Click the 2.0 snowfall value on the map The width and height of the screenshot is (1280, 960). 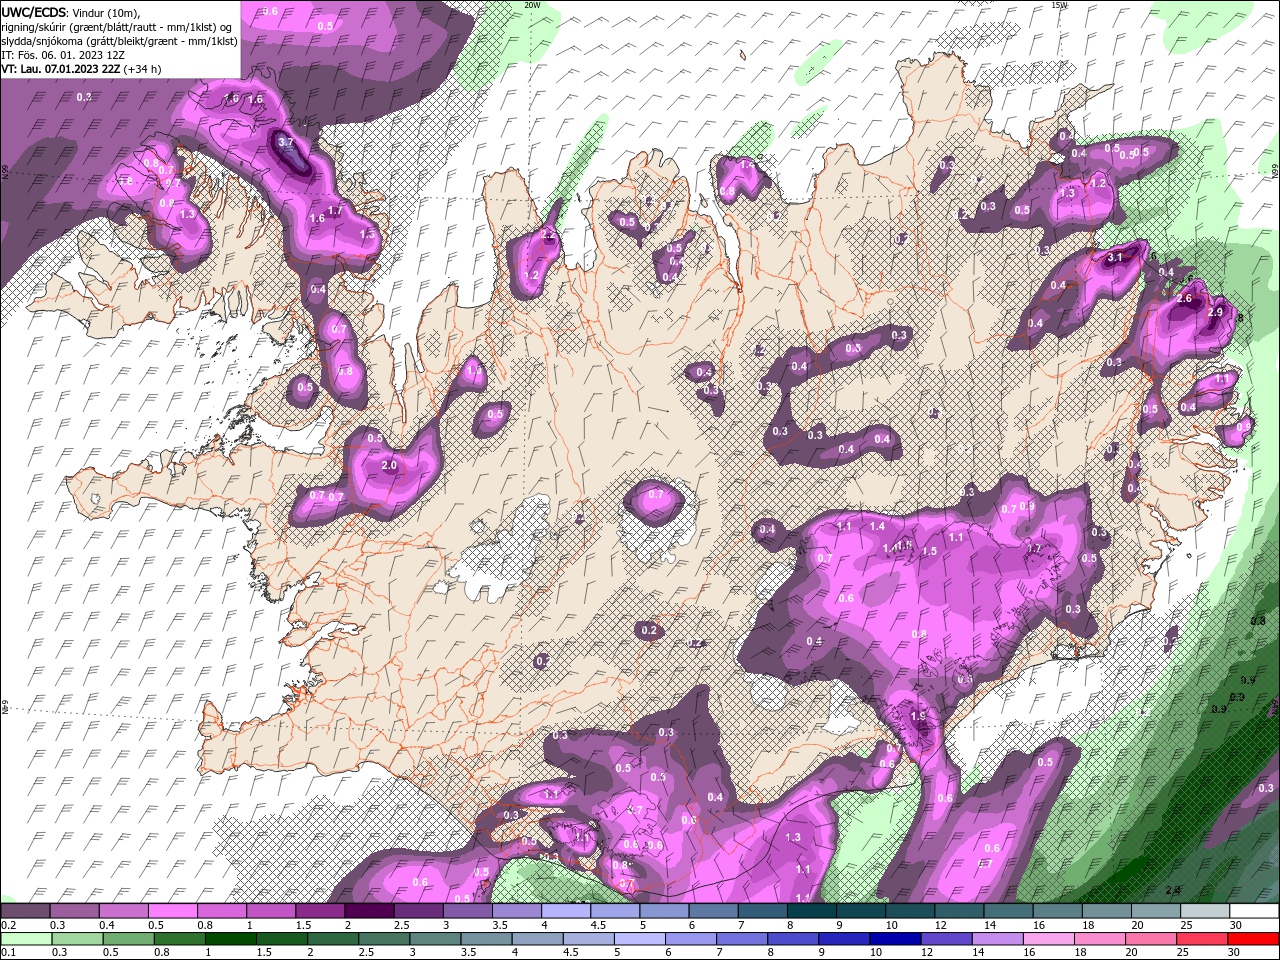(389, 465)
